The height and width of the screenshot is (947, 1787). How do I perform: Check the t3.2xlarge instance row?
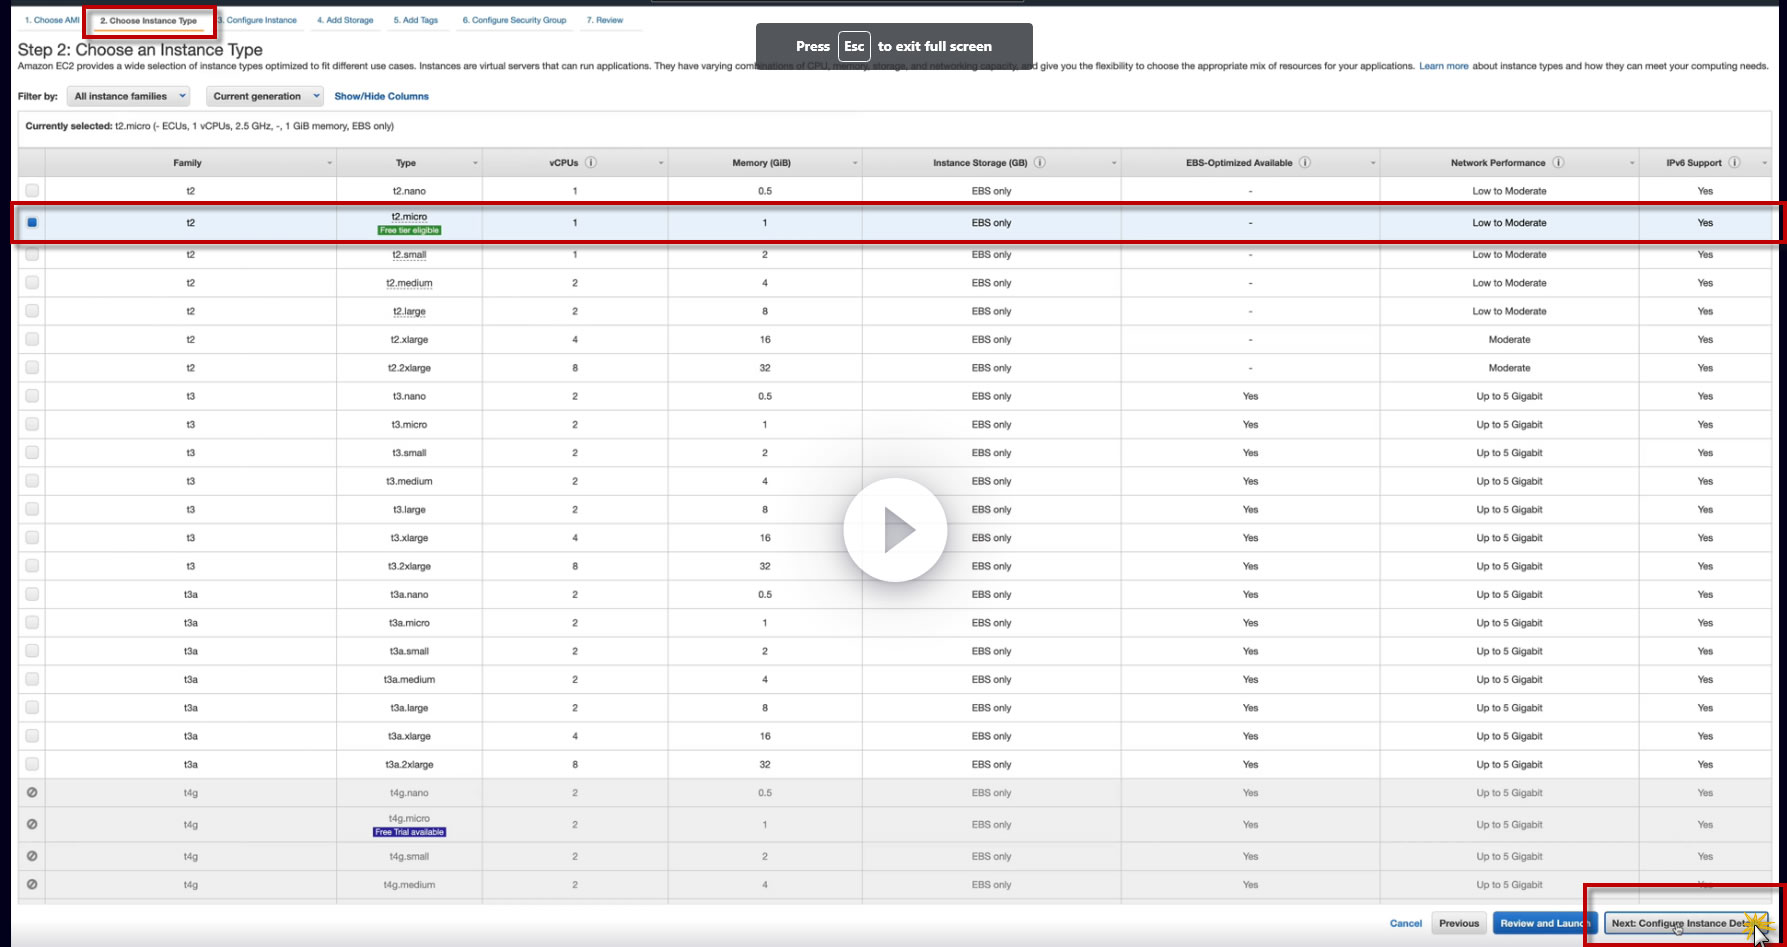32,566
